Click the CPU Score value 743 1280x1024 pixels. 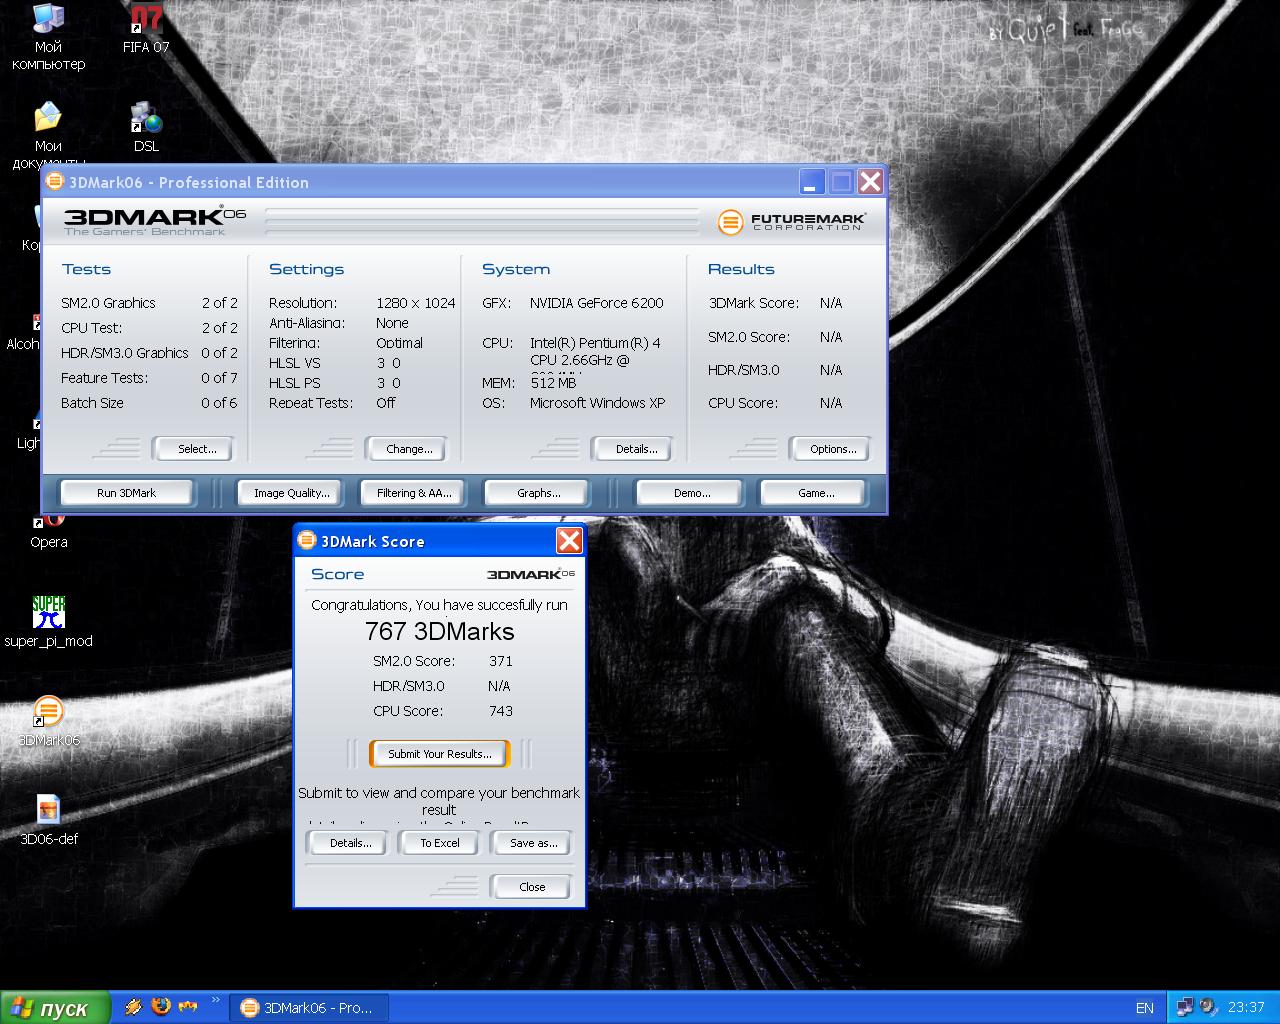tap(500, 711)
